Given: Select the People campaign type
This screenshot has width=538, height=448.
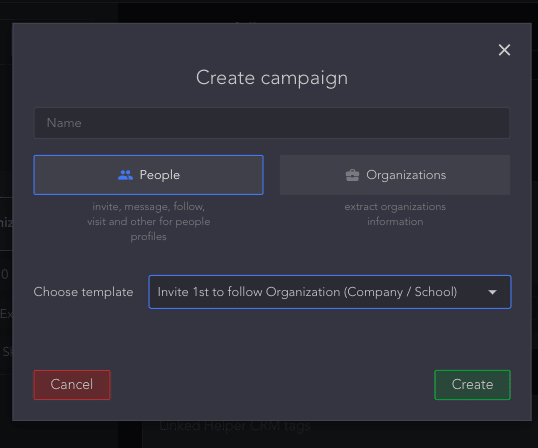Looking at the screenshot, I should pos(149,175).
